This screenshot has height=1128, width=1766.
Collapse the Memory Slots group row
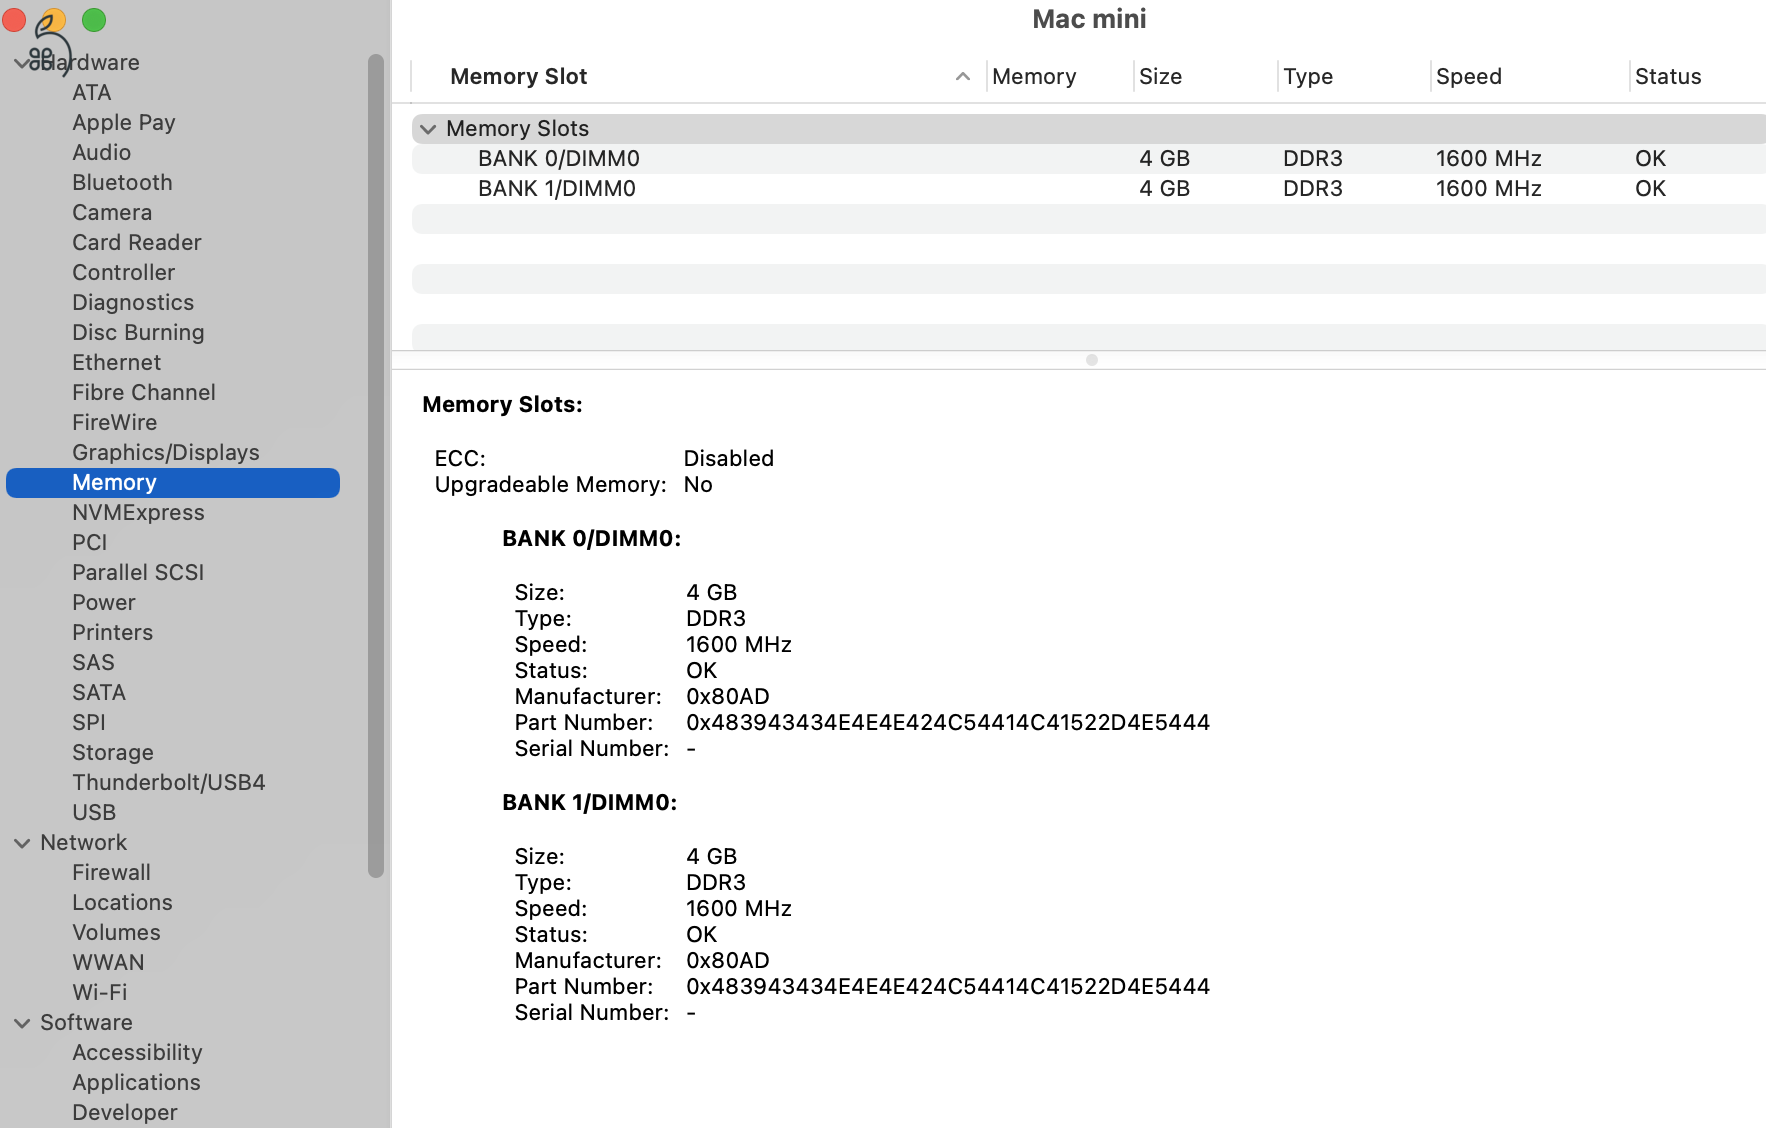pyautogui.click(x=428, y=129)
